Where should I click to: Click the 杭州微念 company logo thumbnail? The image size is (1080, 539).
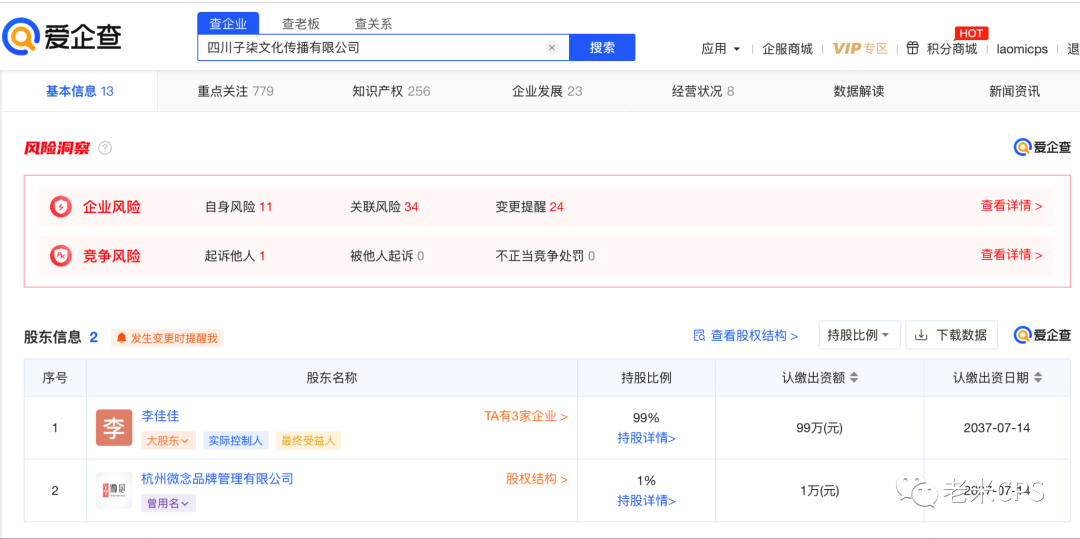(114, 491)
